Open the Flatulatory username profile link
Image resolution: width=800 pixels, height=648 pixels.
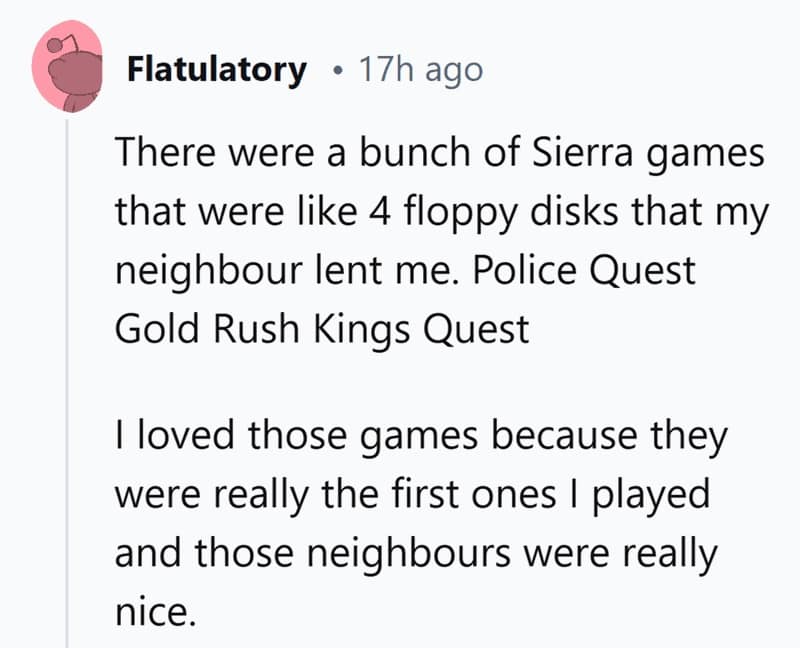[216, 70]
